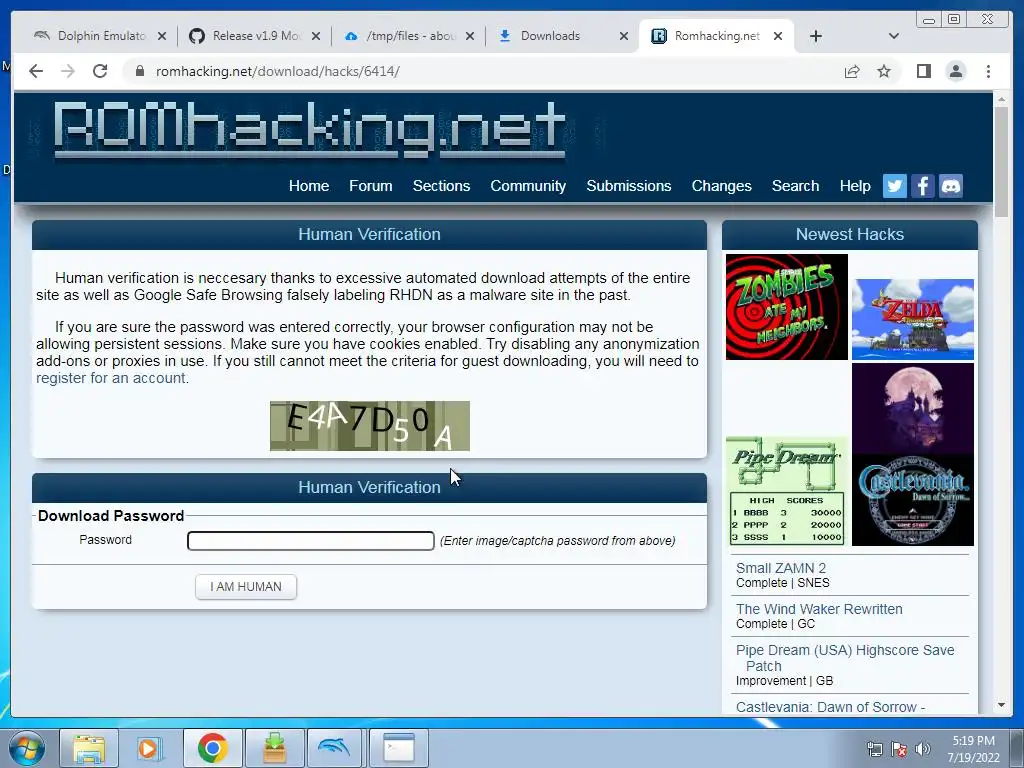Close the Release v1.9 tab
1024x768 pixels.
coord(316,36)
